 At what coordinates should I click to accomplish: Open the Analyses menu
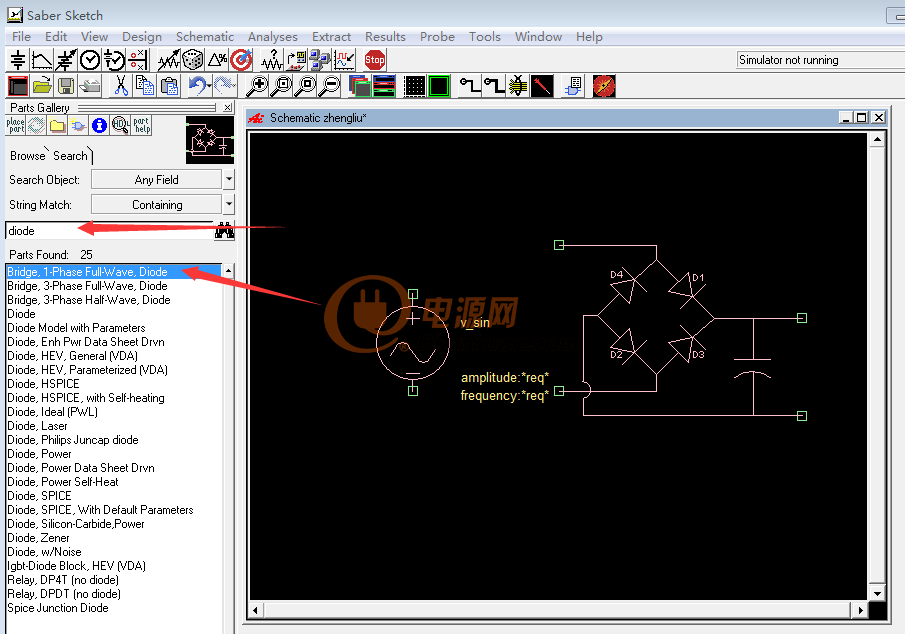273,36
